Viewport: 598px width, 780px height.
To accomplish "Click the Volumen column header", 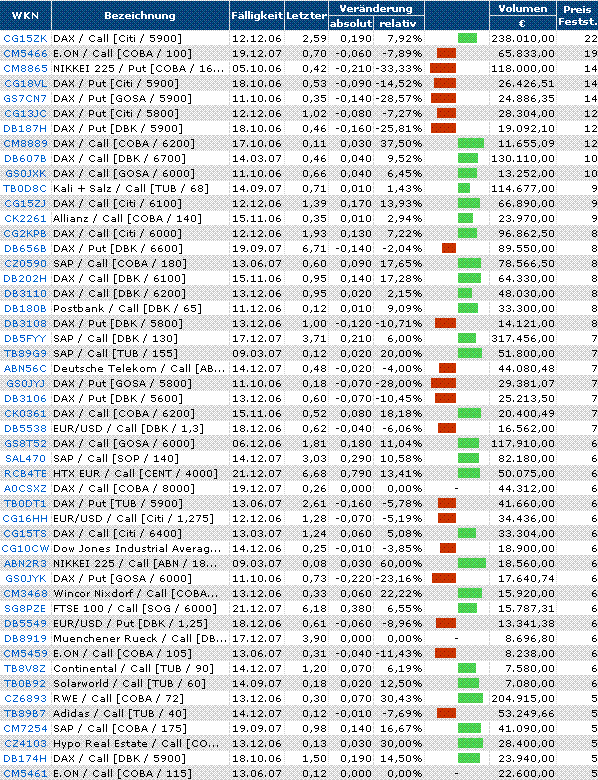I will click(x=522, y=8).
